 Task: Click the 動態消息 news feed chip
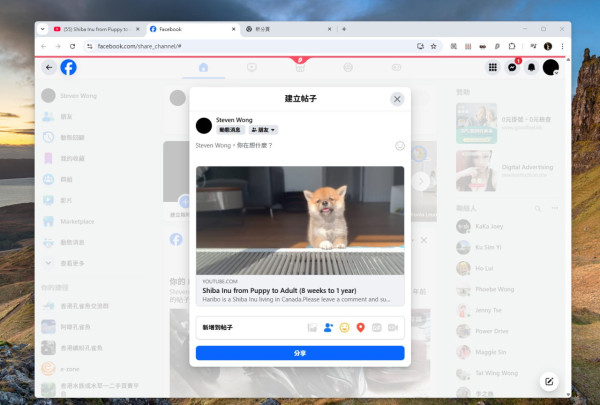point(230,130)
